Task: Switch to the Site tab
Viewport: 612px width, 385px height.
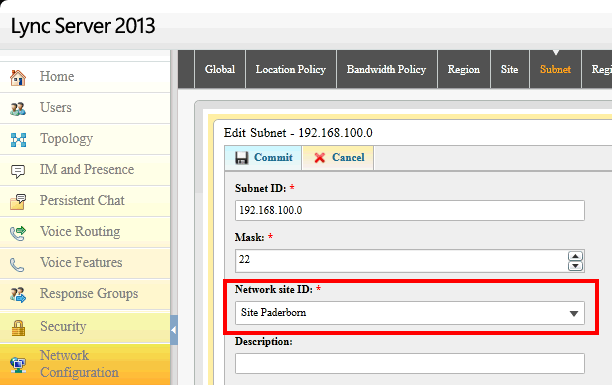Action: pyautogui.click(x=510, y=69)
